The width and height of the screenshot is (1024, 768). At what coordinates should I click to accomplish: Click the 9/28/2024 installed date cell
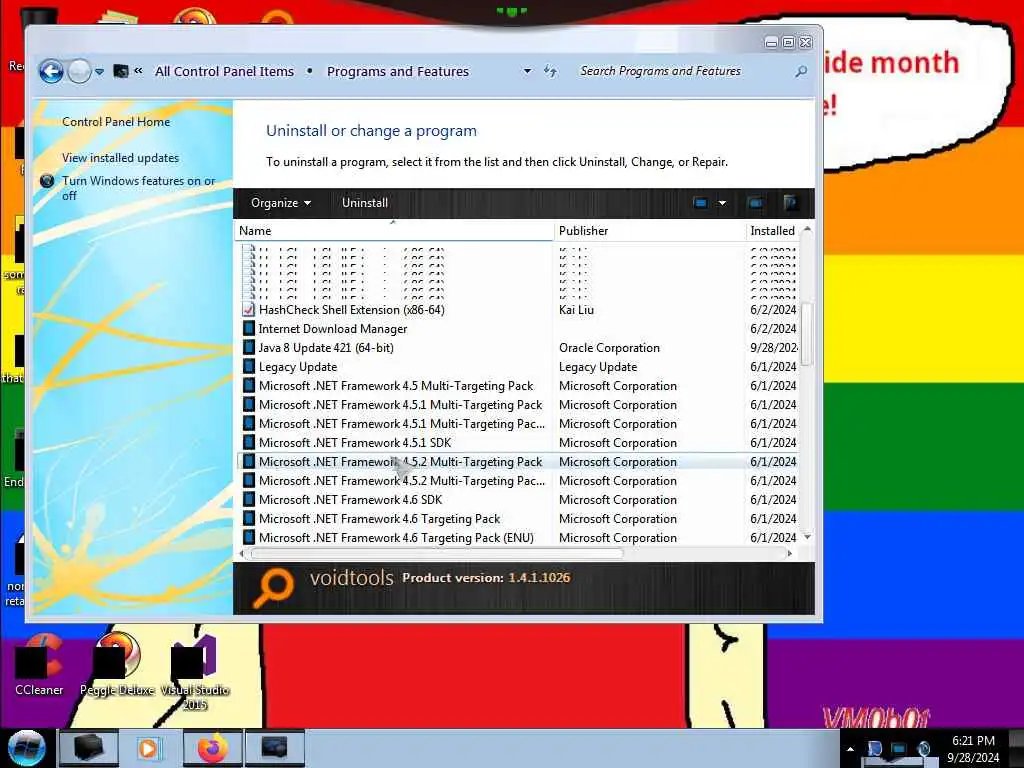(x=773, y=347)
